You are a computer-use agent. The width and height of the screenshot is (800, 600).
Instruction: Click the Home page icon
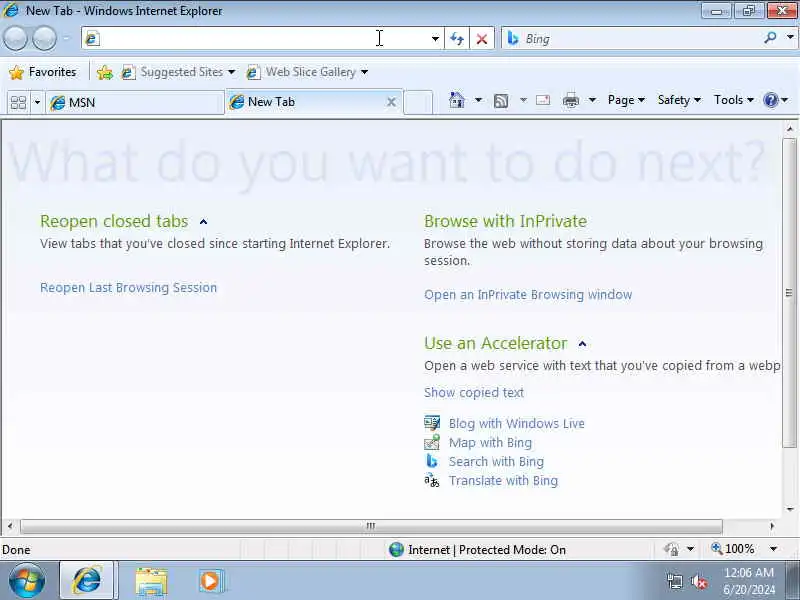click(x=457, y=100)
